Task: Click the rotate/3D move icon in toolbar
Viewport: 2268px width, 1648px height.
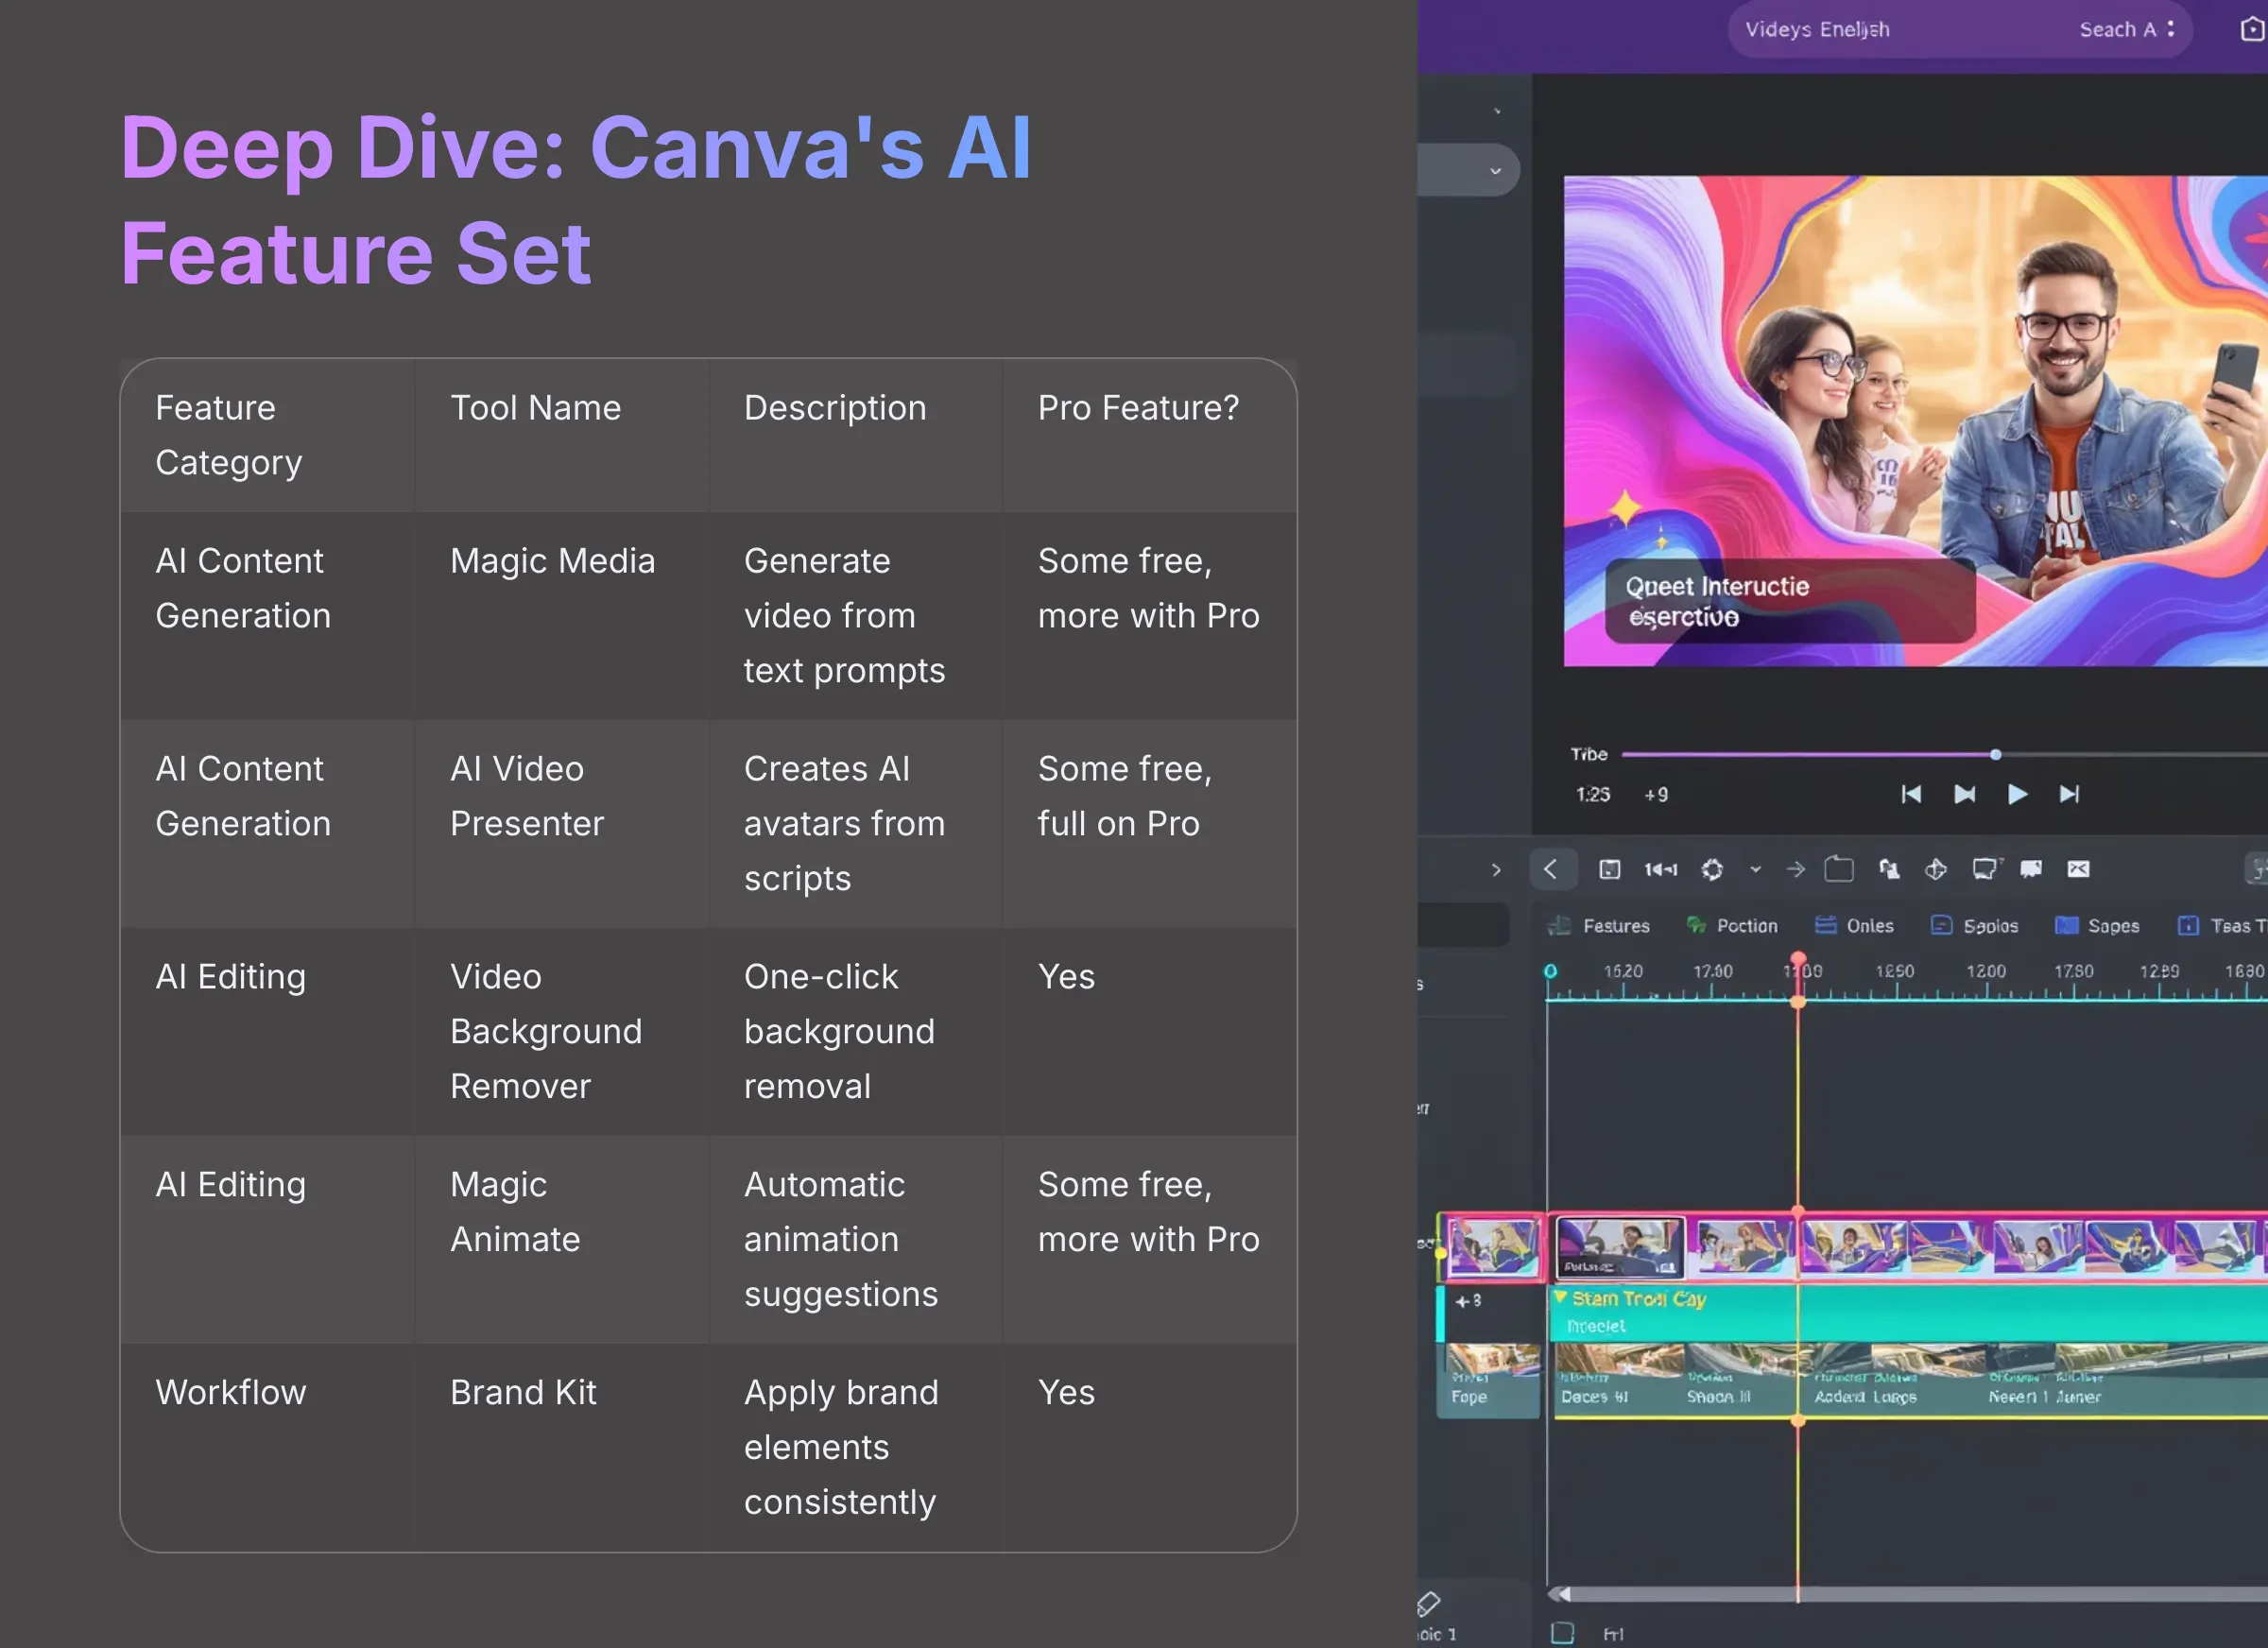Action: pyautogui.click(x=1936, y=869)
